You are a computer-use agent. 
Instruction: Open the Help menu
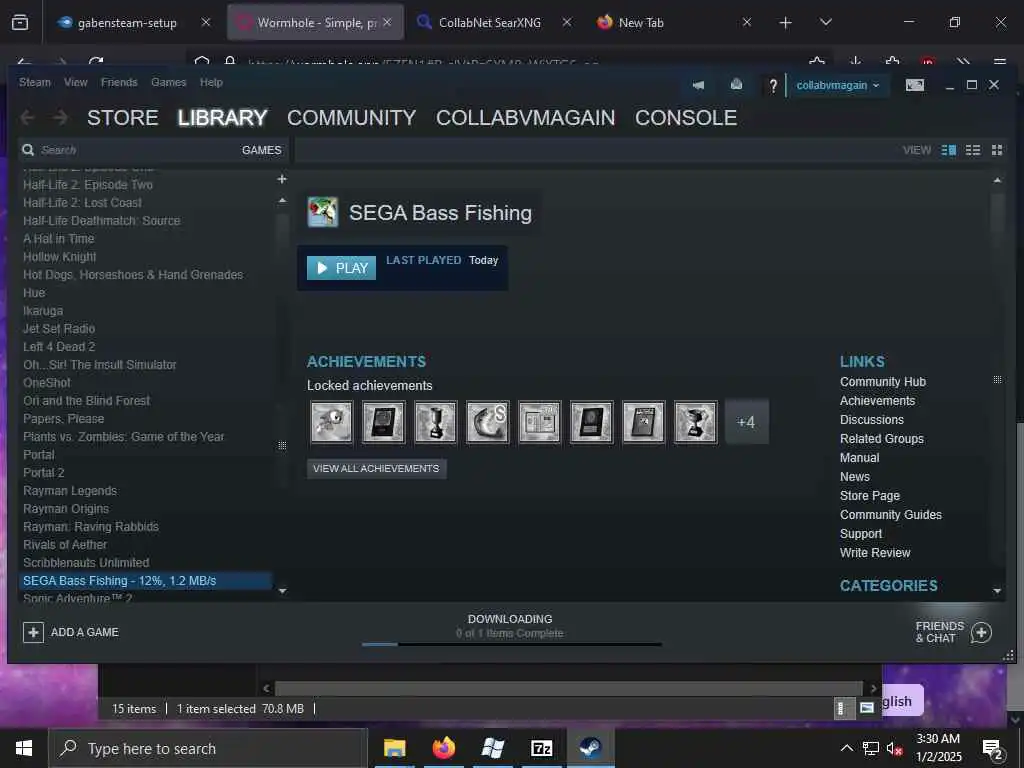click(x=211, y=82)
